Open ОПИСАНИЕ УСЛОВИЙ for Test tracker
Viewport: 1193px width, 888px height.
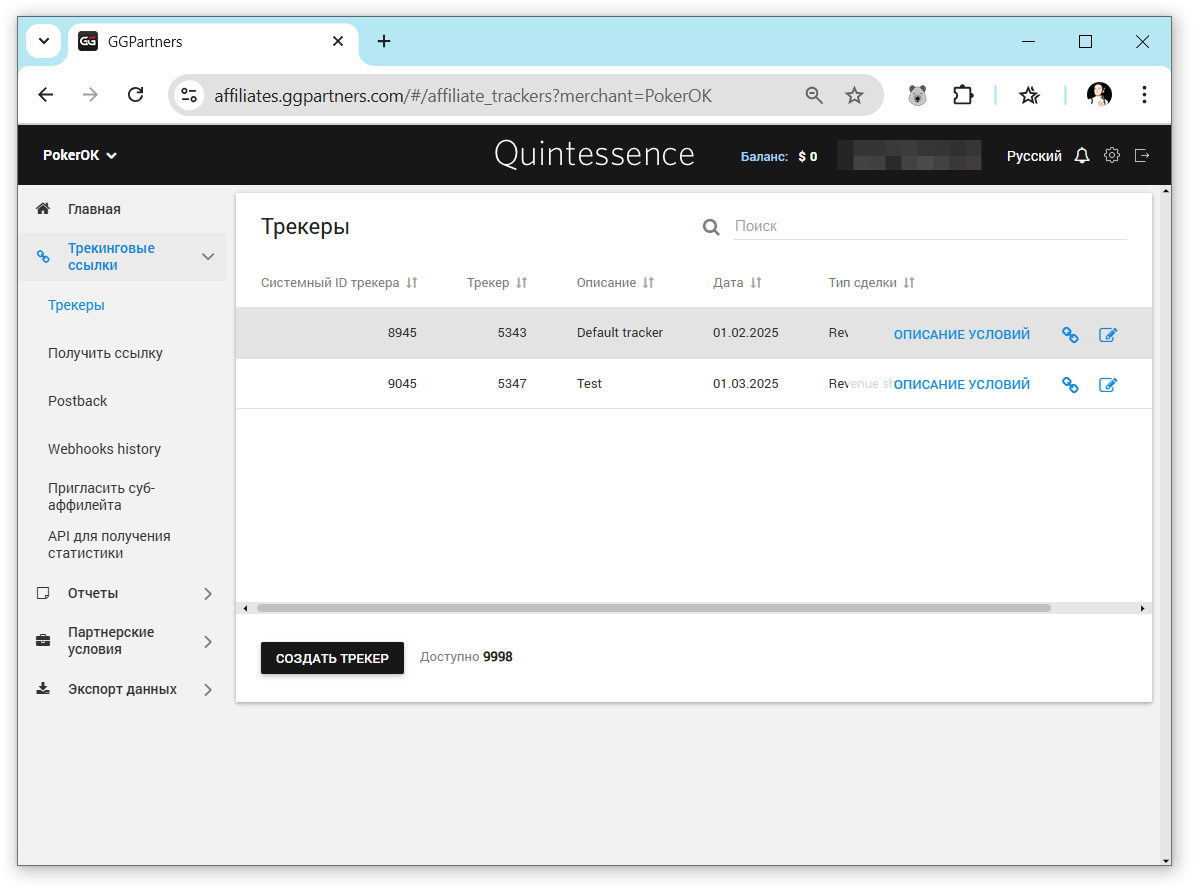[961, 385]
